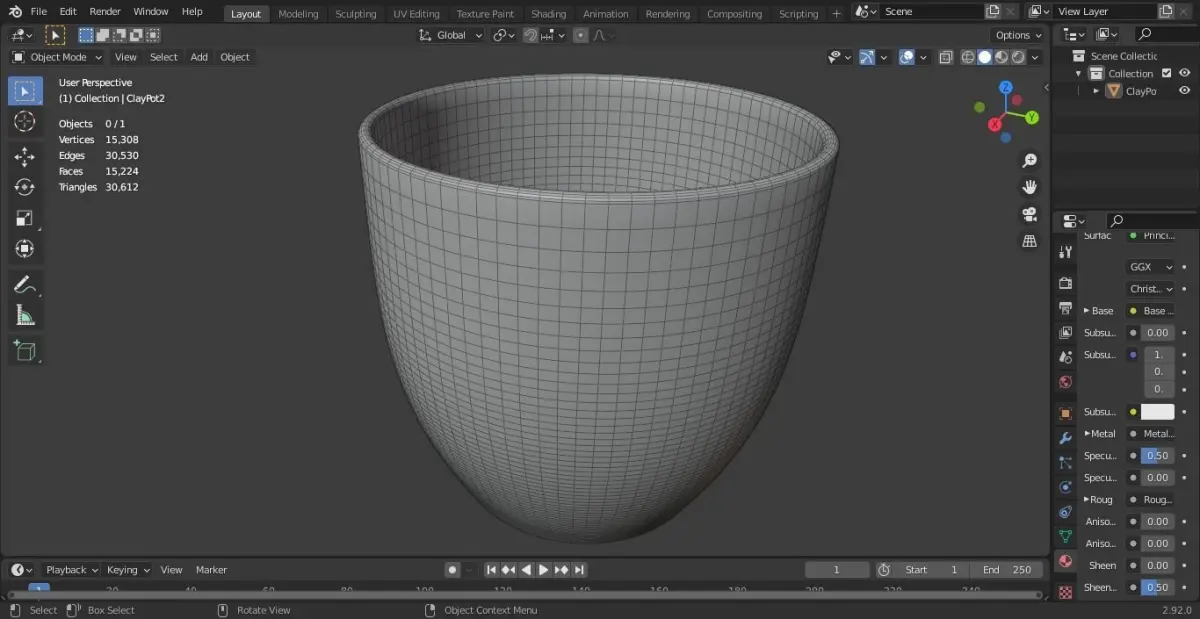Choose the Measure tool
Screen dimensions: 1200x619
pos(25,316)
